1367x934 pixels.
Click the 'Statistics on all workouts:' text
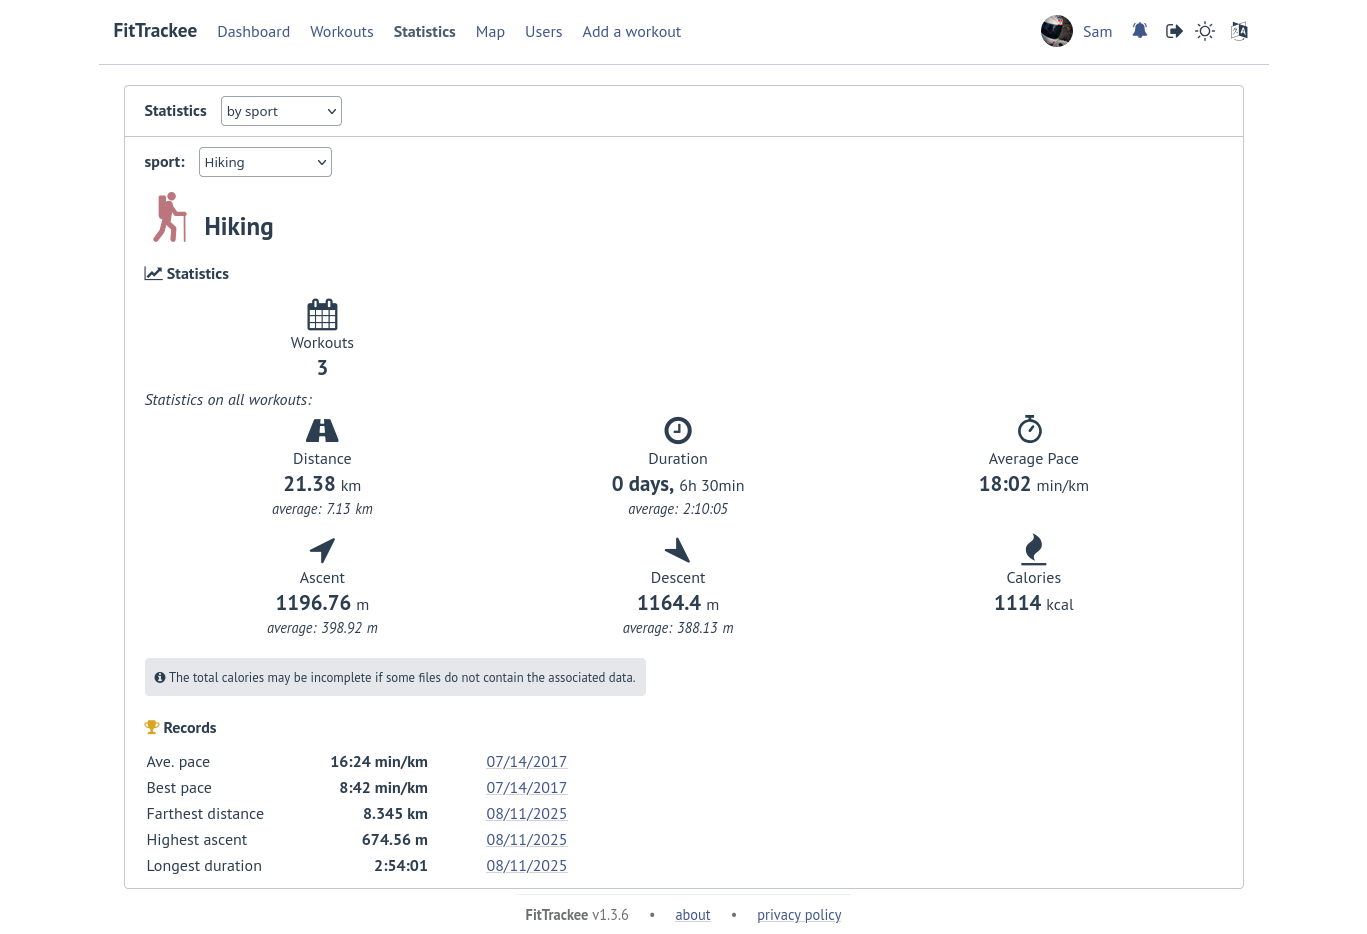(228, 400)
